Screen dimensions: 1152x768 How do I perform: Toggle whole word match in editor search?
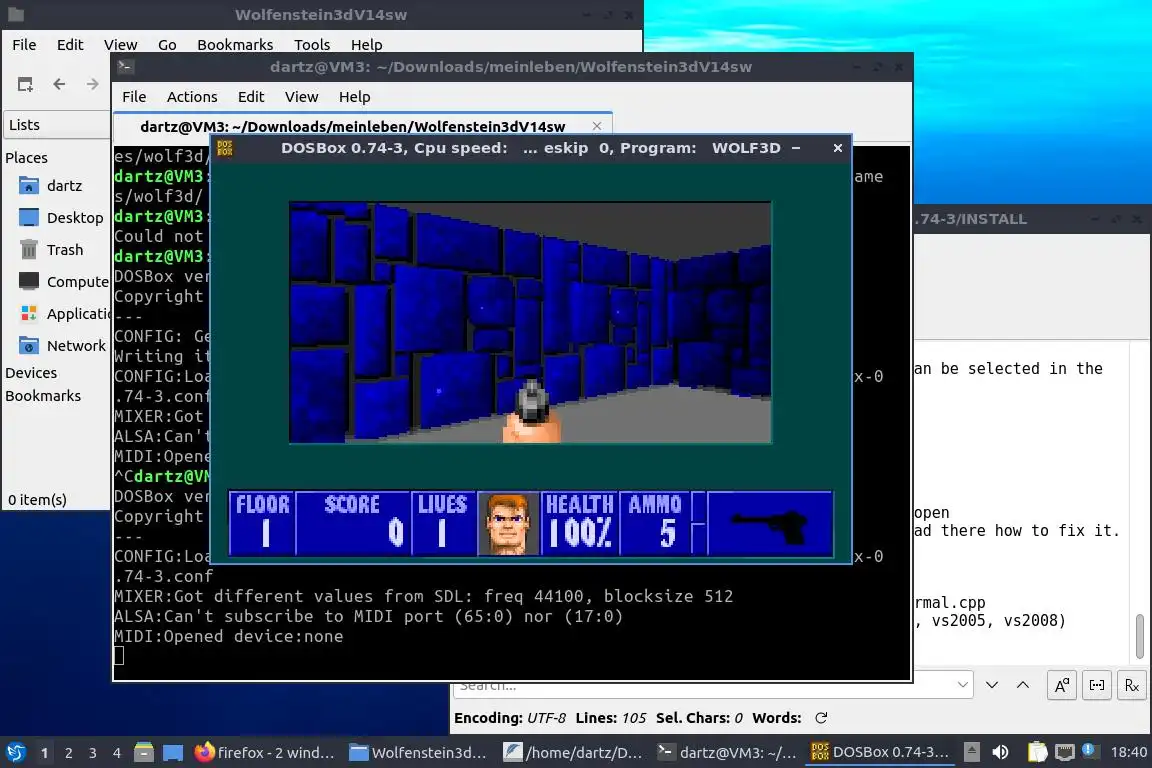point(1097,686)
